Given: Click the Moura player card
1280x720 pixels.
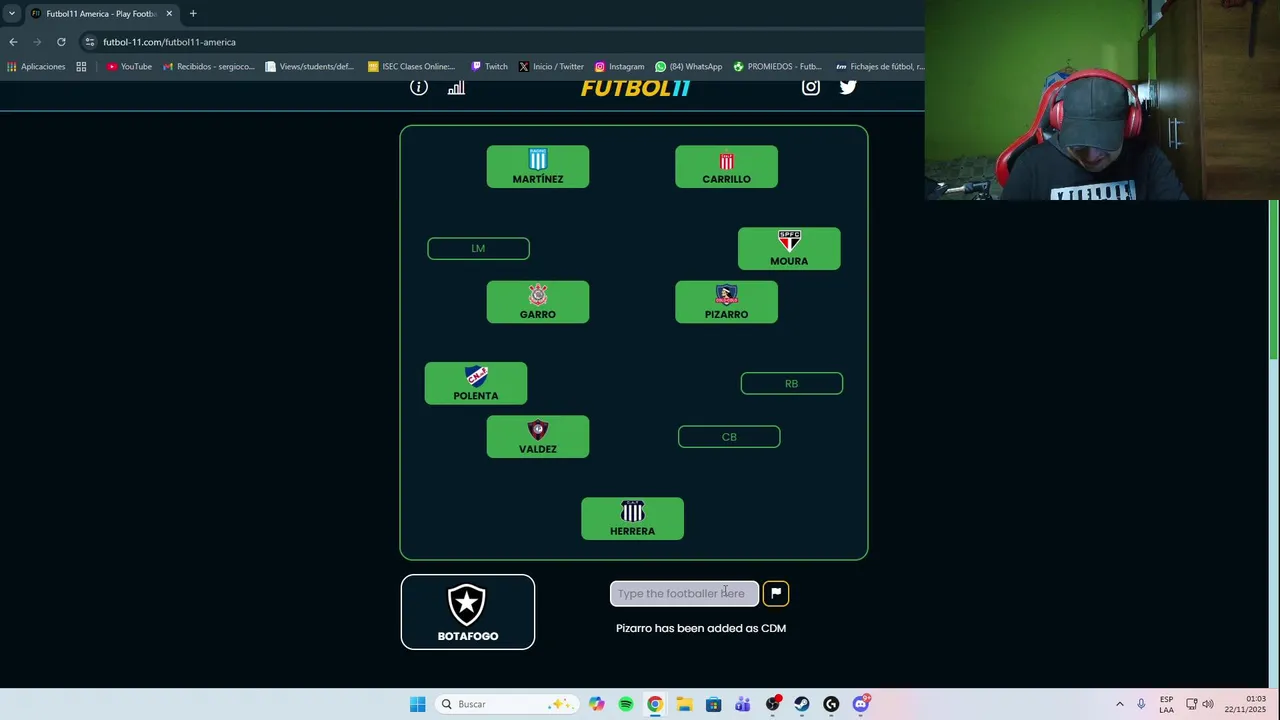Looking at the screenshot, I should coord(789,249).
